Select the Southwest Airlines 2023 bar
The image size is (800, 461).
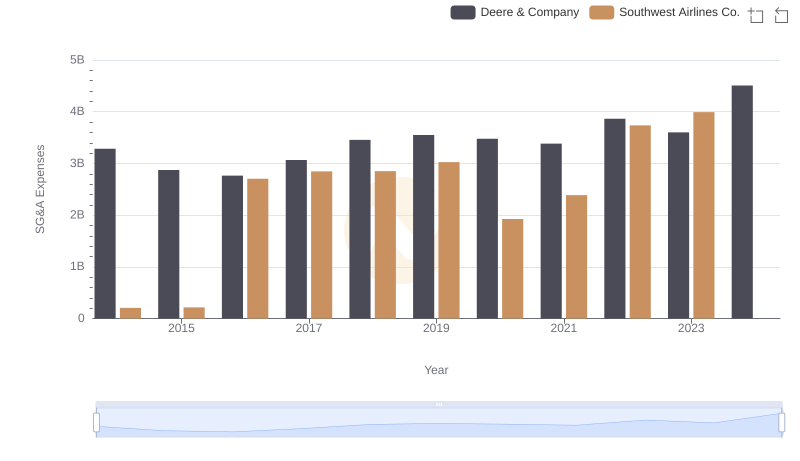(704, 215)
